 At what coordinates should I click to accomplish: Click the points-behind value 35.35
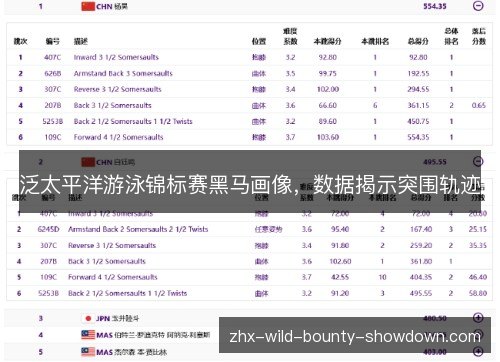click(478, 245)
